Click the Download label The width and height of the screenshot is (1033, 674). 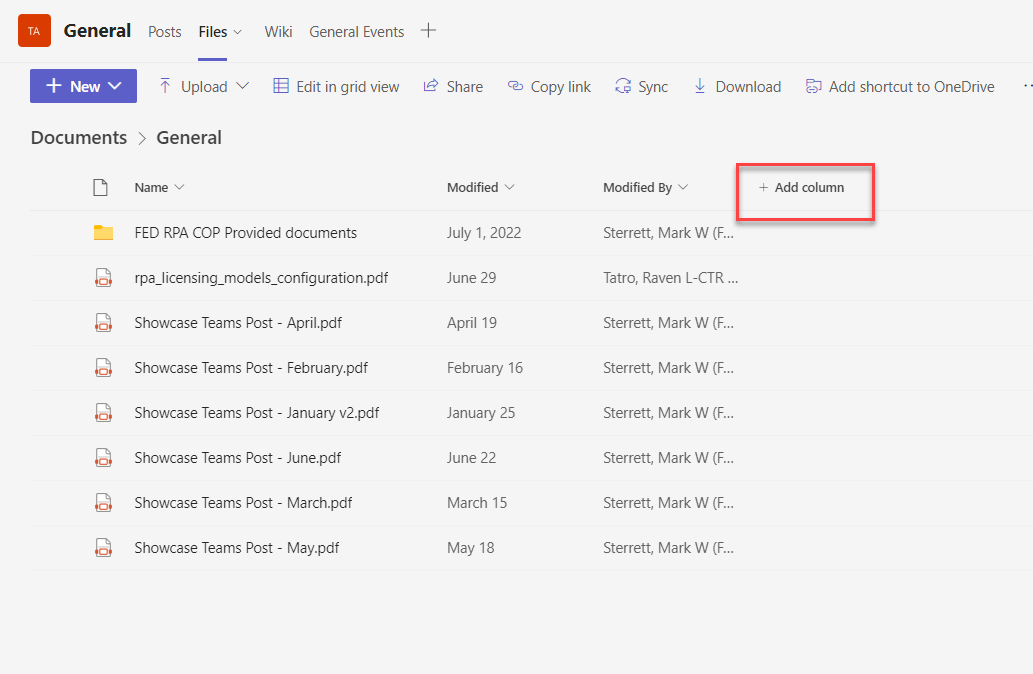(748, 86)
